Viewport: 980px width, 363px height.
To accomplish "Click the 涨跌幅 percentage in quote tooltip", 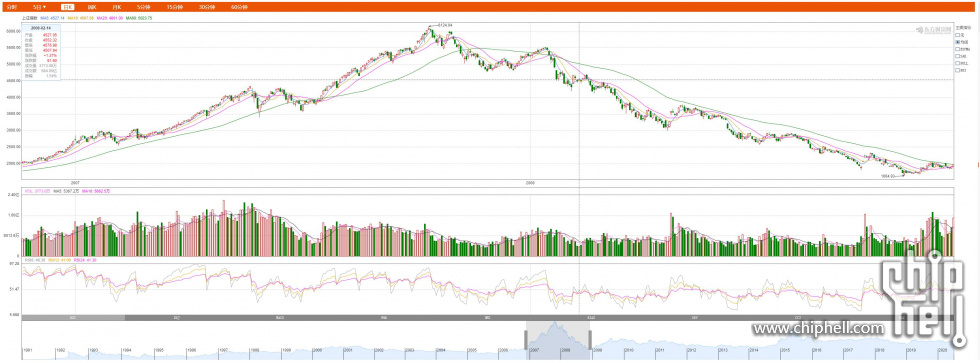I will click(x=50, y=56).
